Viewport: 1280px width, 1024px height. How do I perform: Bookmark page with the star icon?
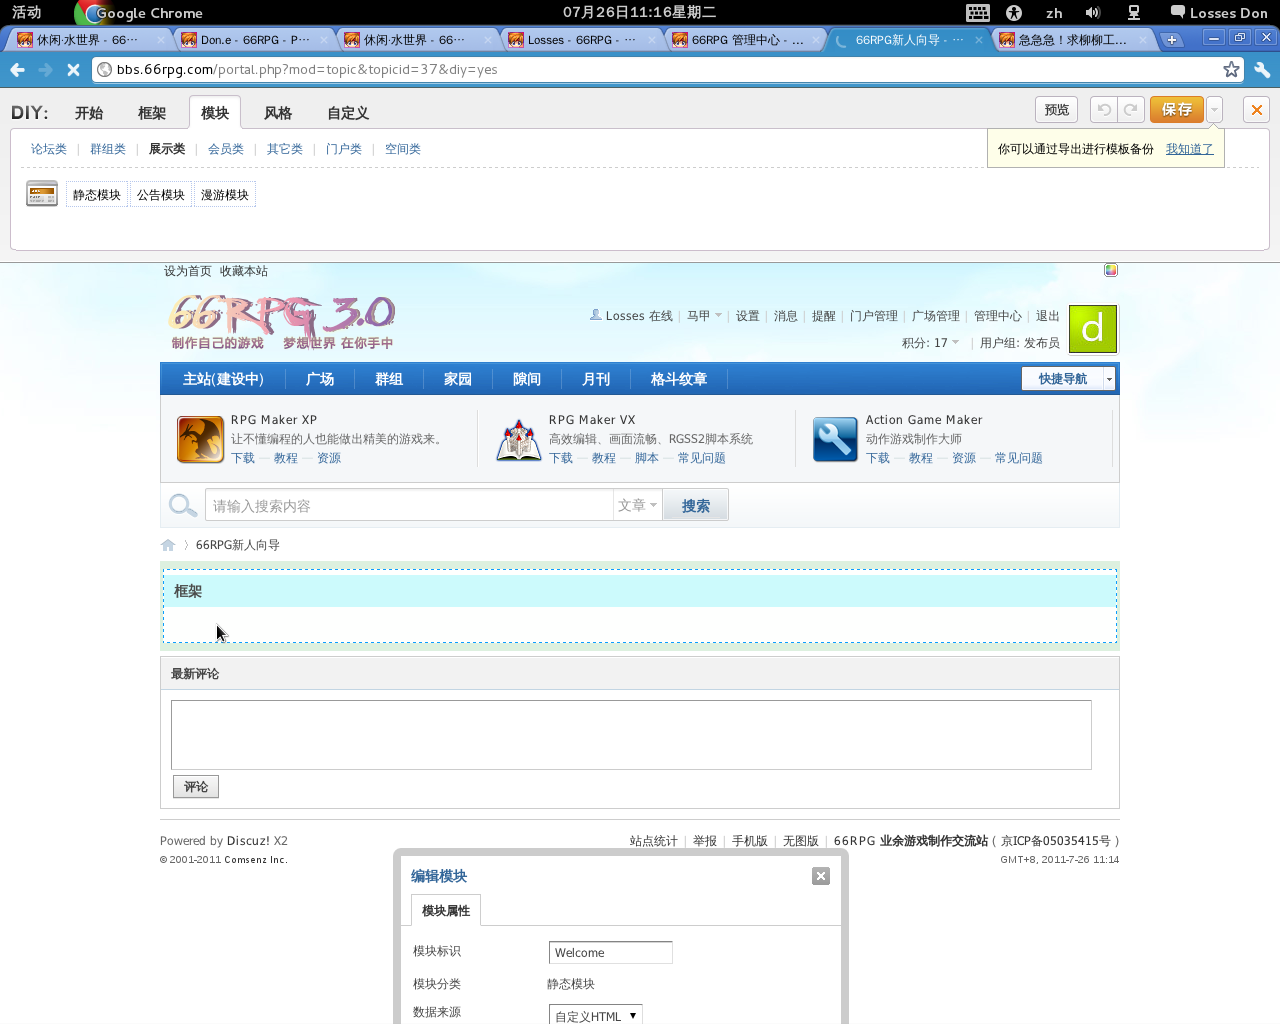1231,69
